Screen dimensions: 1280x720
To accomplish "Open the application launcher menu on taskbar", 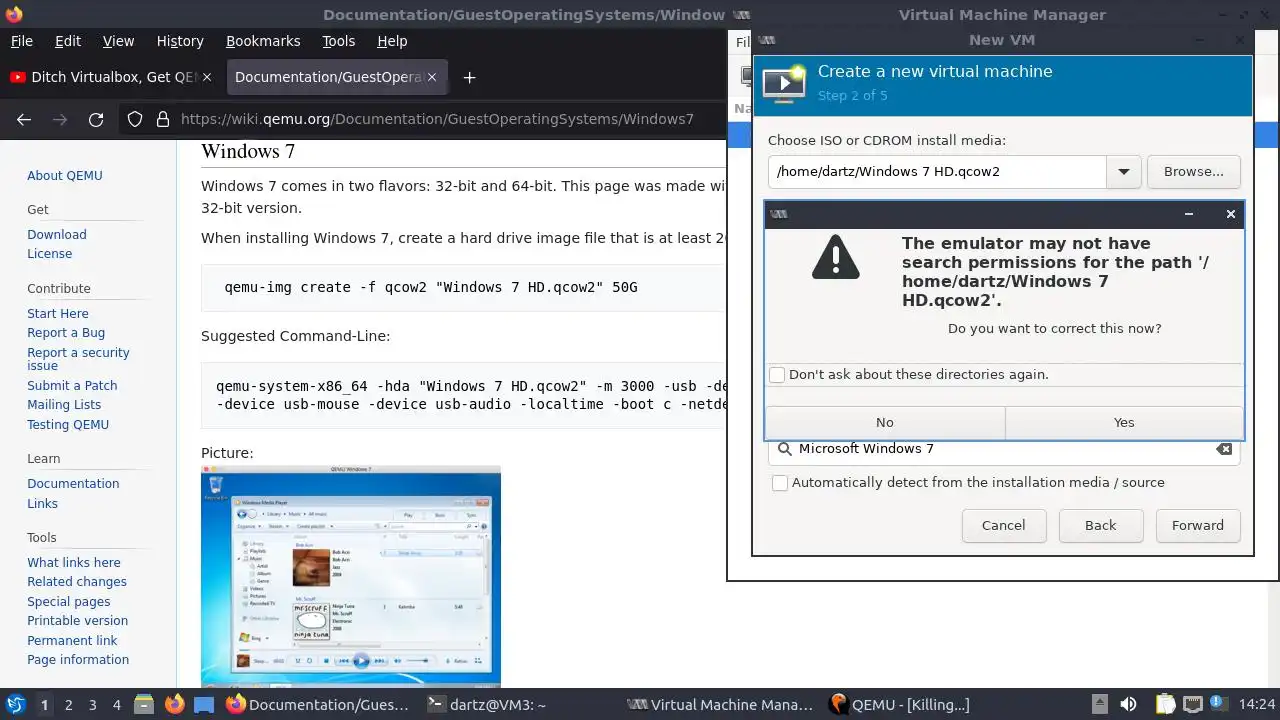I will point(15,704).
